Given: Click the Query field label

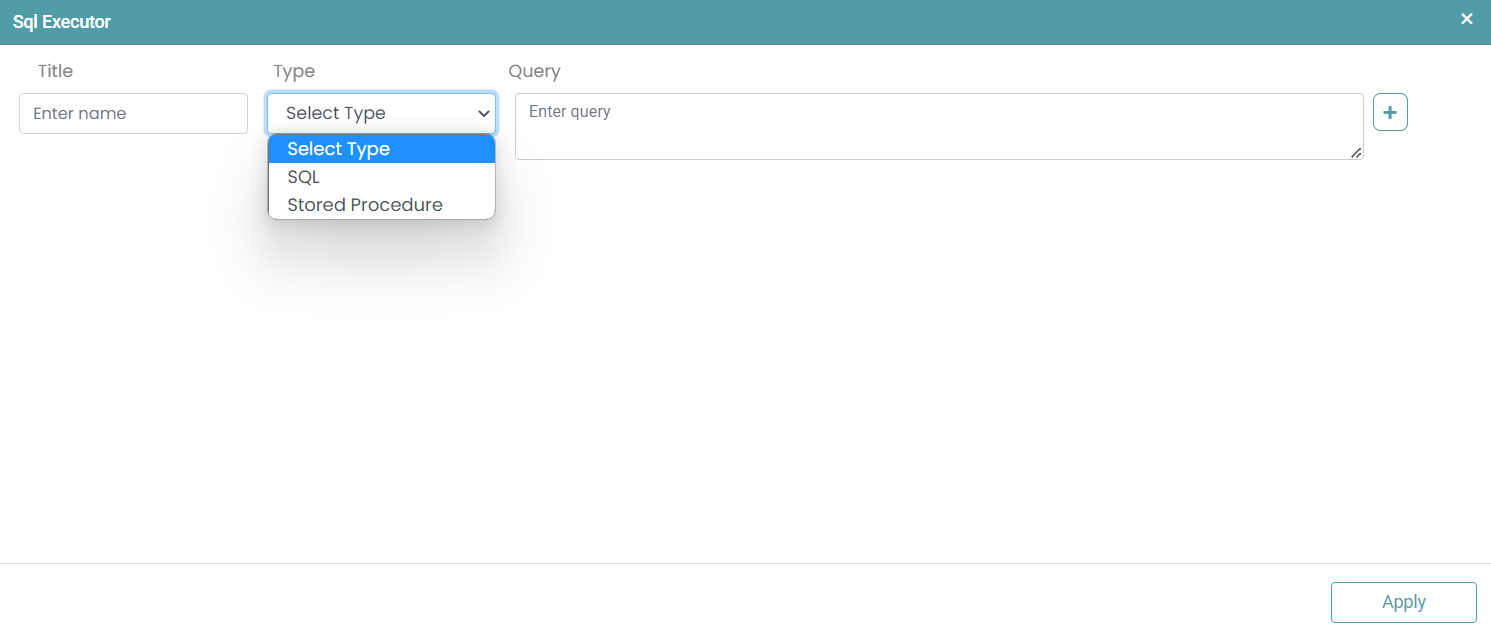Looking at the screenshot, I should tap(534, 71).
